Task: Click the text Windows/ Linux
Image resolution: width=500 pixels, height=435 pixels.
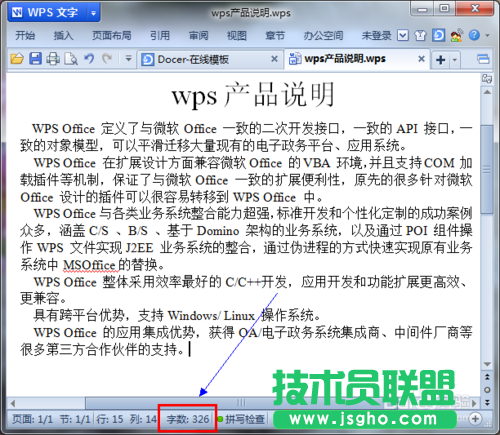Action: click(x=211, y=315)
